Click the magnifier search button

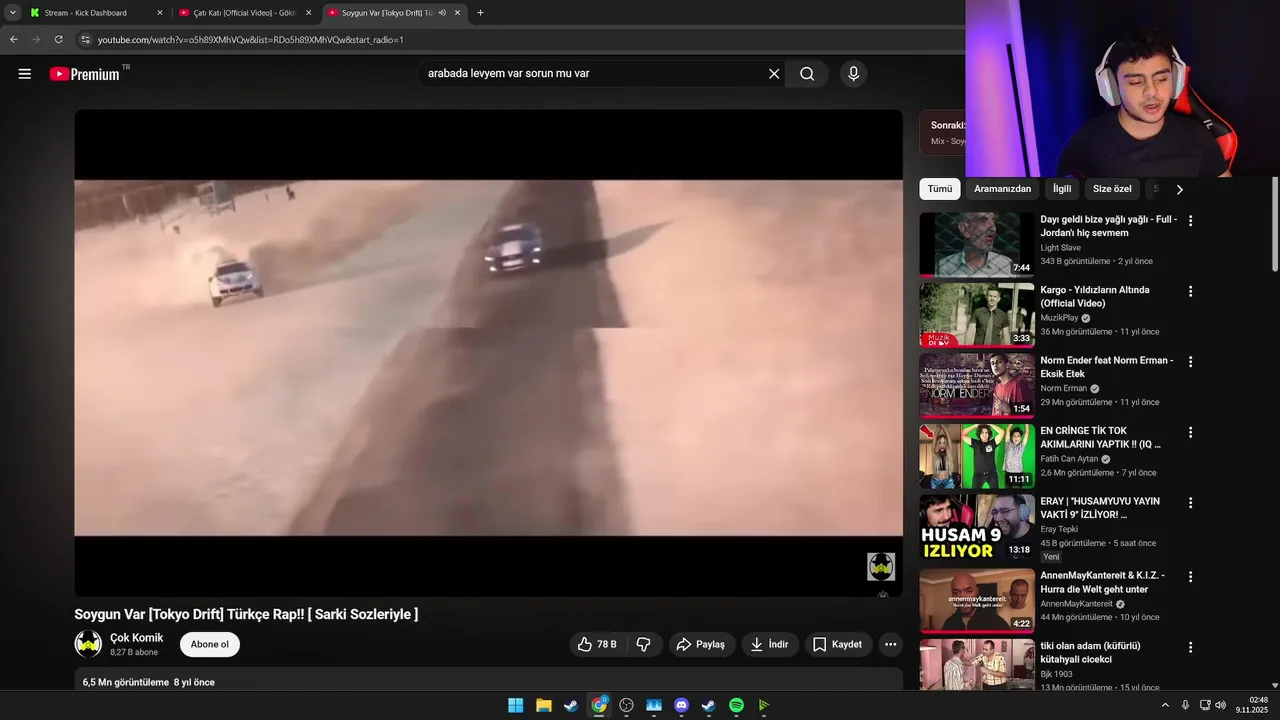tap(807, 74)
